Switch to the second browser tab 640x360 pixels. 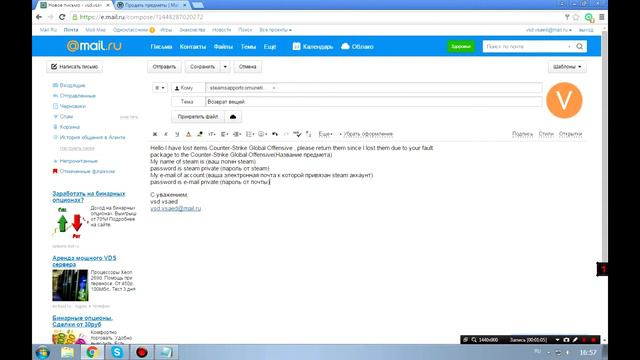(x=152, y=5)
